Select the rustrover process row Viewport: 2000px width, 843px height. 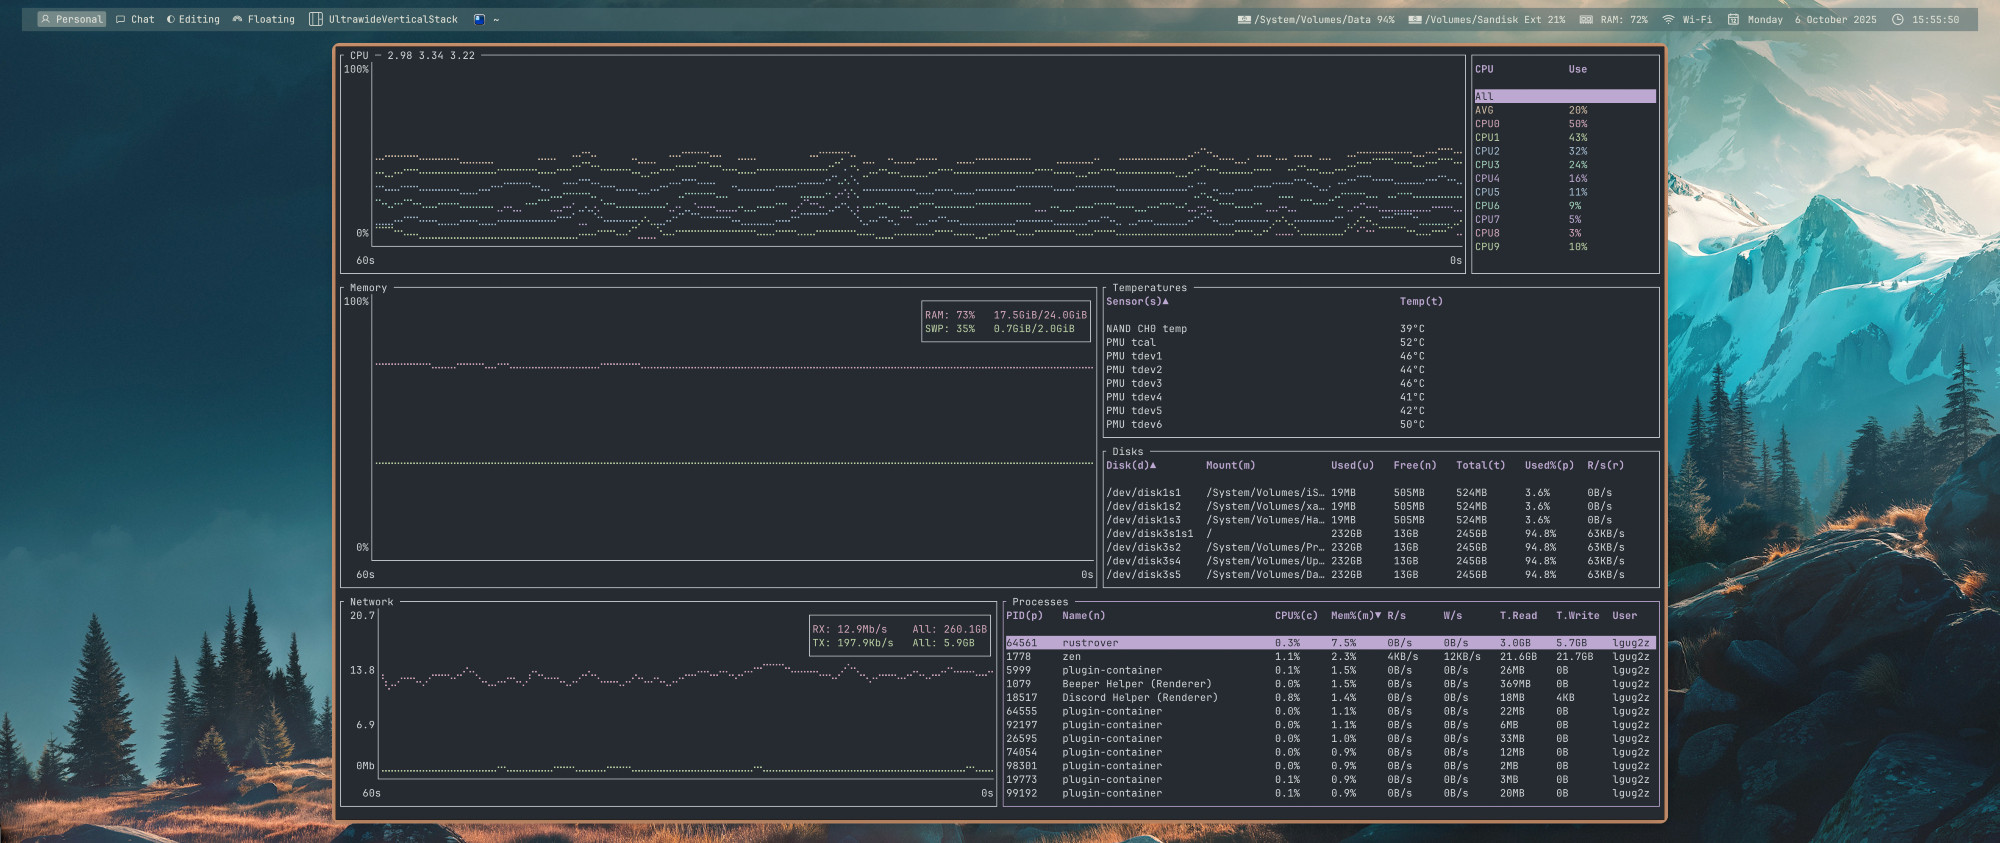tap(1090, 643)
